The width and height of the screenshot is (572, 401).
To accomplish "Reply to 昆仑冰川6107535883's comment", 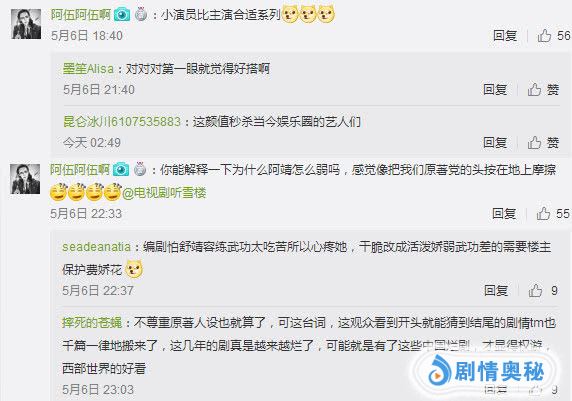I will click(495, 143).
